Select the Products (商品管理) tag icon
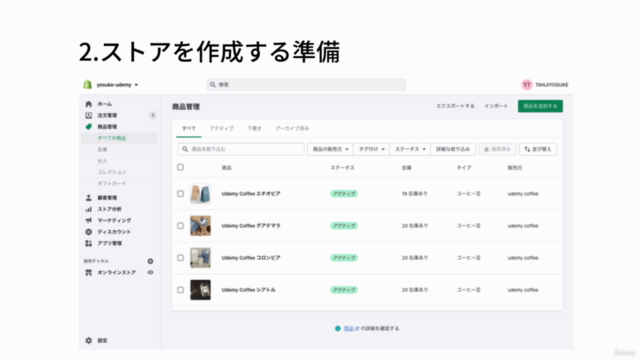Screen dimensions: 640x360 click(89, 127)
